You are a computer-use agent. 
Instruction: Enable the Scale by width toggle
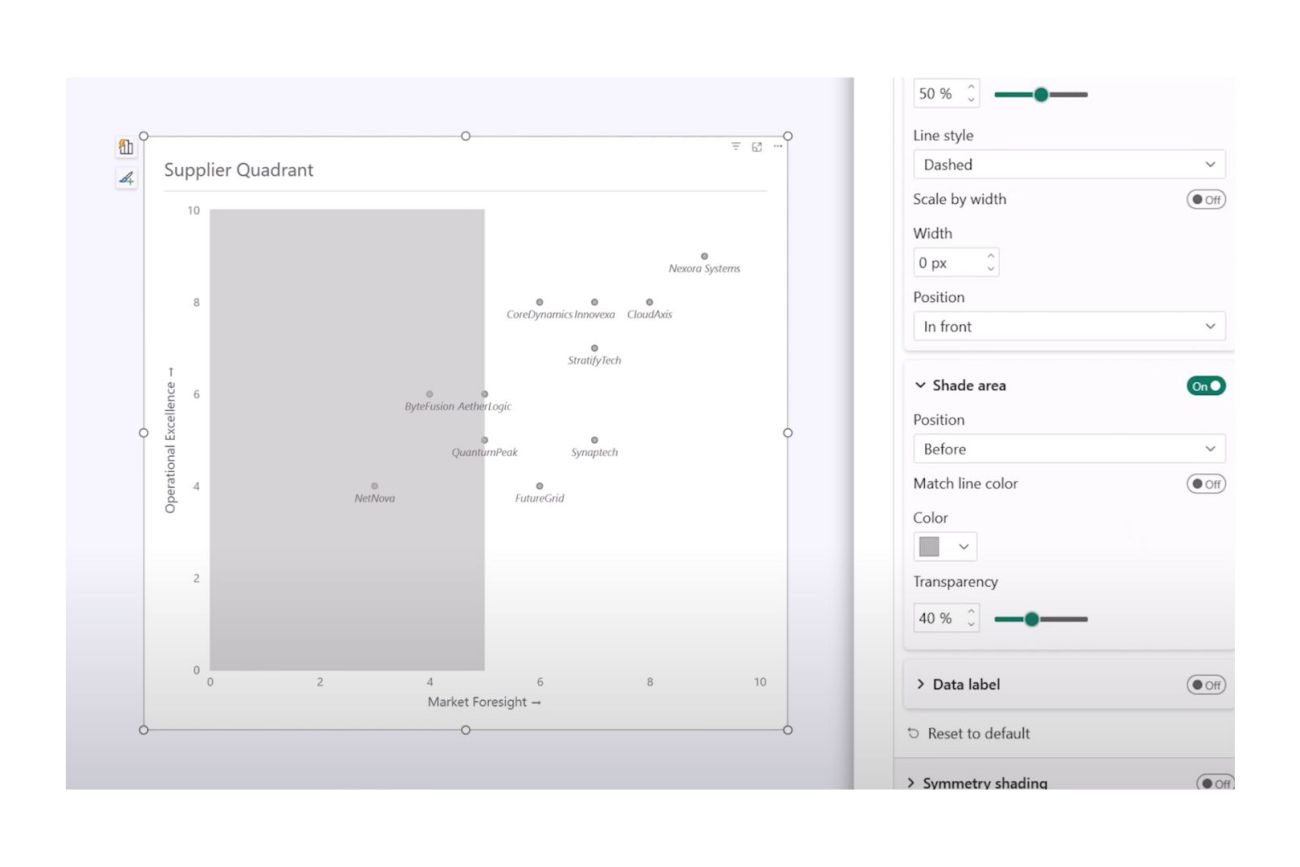coord(1206,200)
